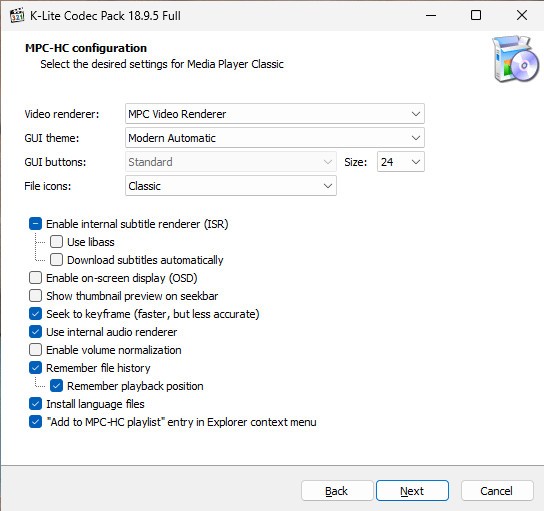The width and height of the screenshot is (544, 511).
Task: Toggle Enable internal subtitle renderer (ISR)
Action: [x=35, y=224]
